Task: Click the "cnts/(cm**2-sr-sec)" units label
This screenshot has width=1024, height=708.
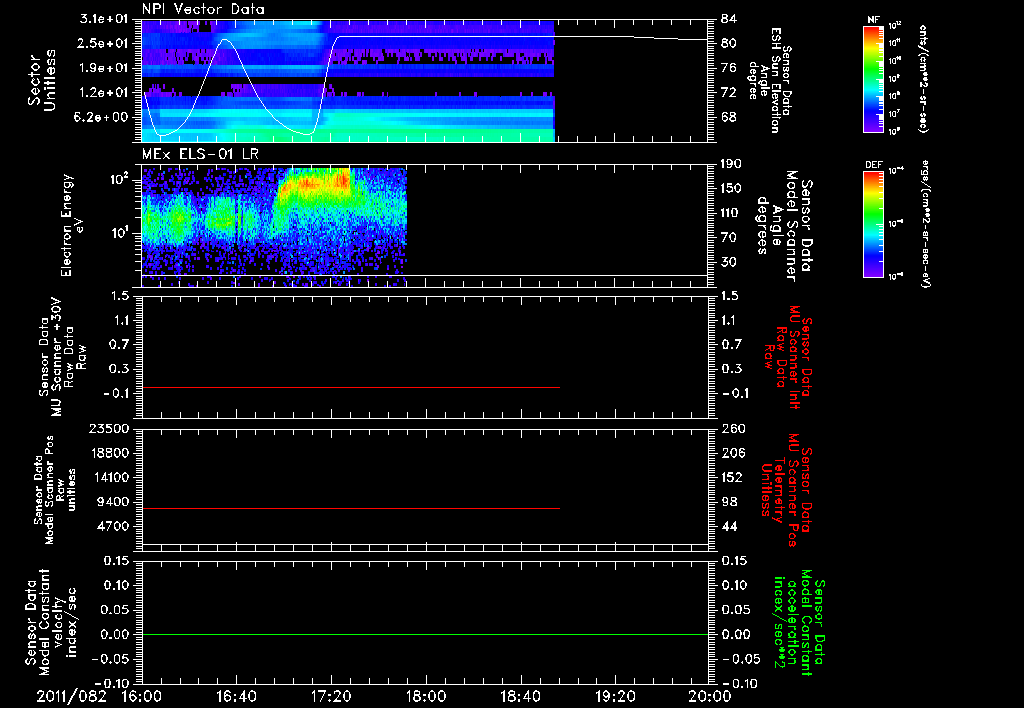Action: coord(923,79)
